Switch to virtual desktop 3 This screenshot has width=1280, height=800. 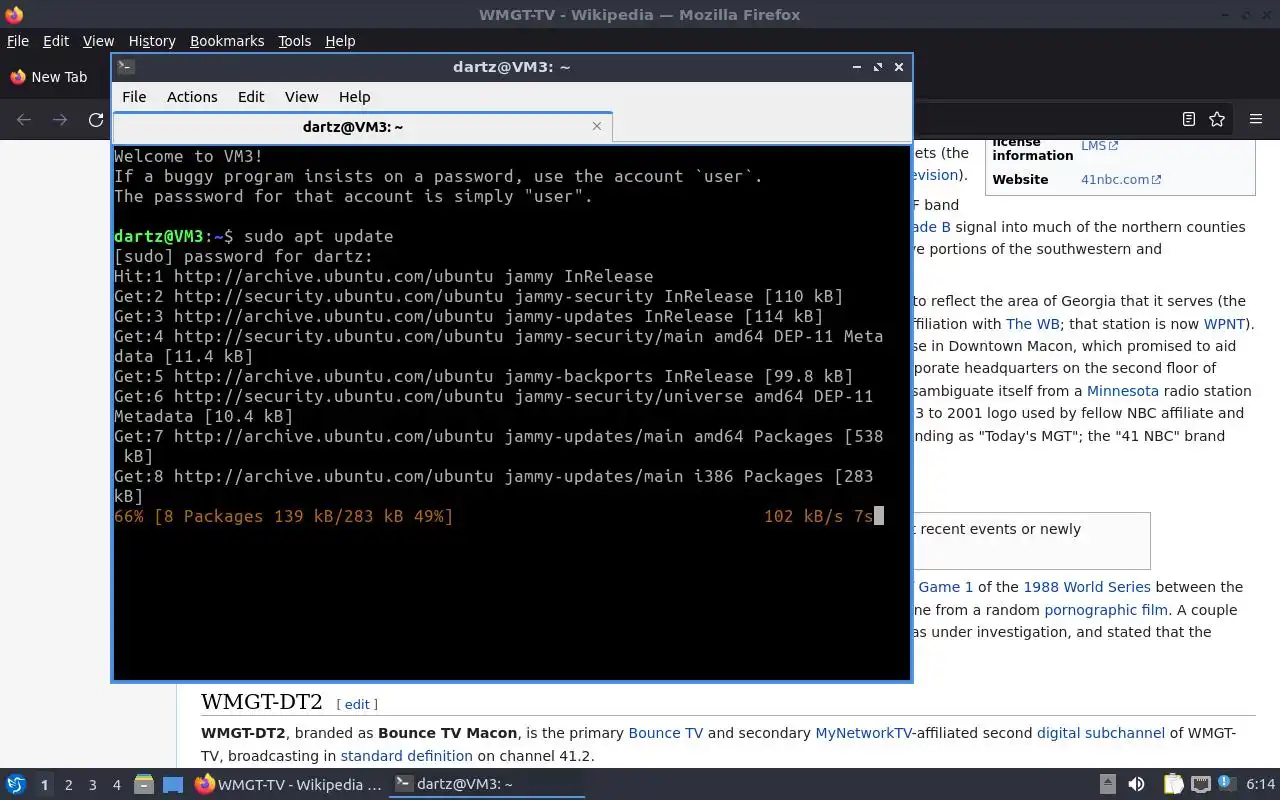[x=92, y=785]
